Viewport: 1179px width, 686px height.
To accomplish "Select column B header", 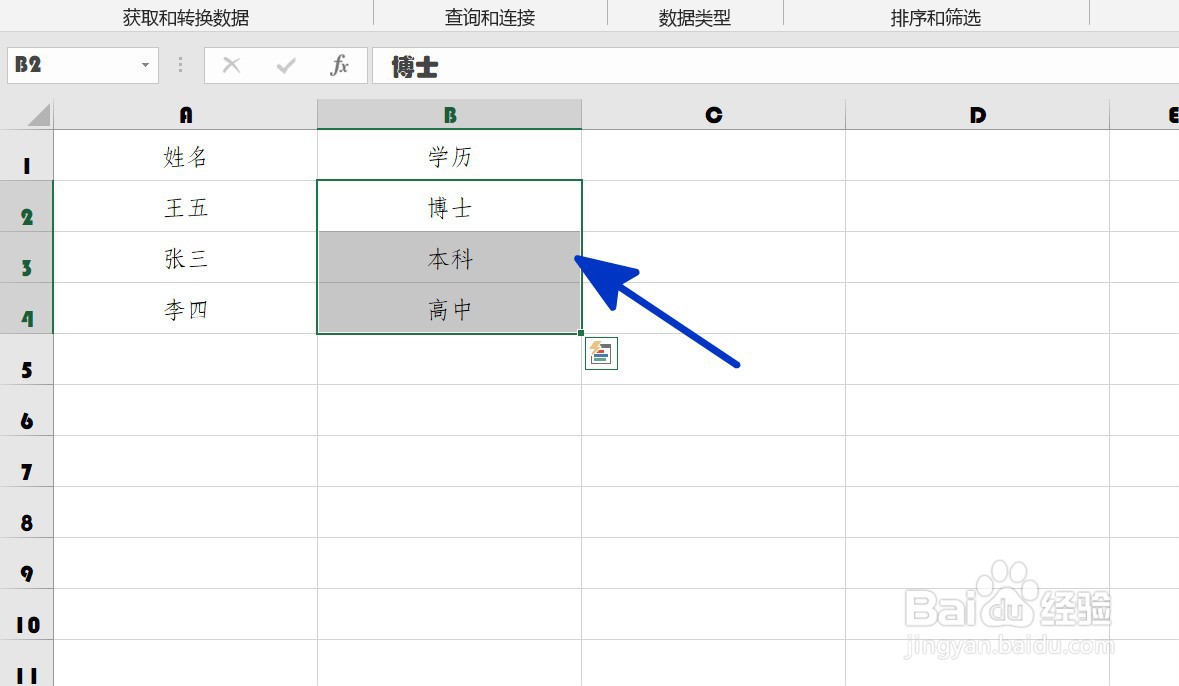I will coord(449,113).
